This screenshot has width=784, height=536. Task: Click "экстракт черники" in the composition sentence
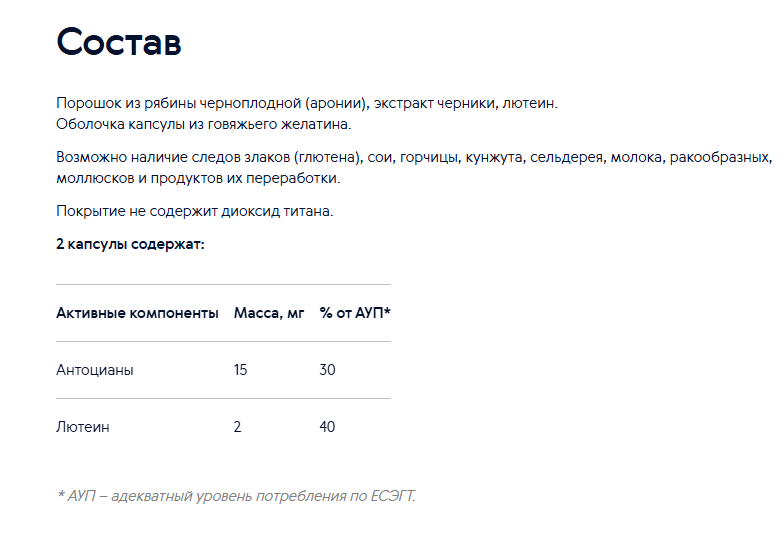coord(435,103)
